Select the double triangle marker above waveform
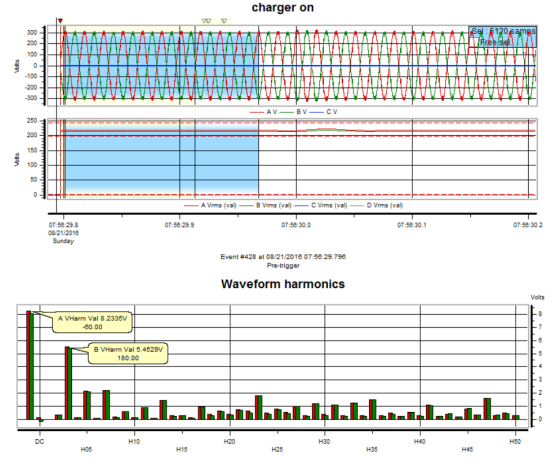 tap(207, 21)
